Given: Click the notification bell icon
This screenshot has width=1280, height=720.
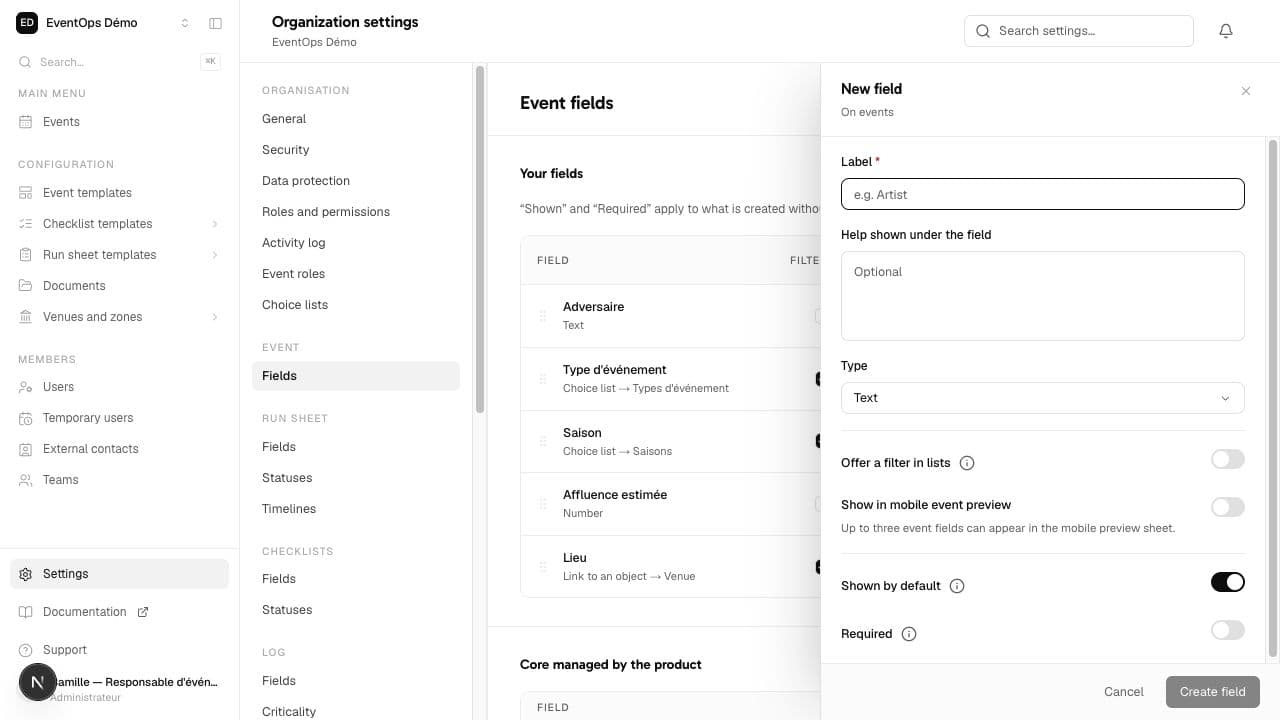Looking at the screenshot, I should [x=1226, y=31].
